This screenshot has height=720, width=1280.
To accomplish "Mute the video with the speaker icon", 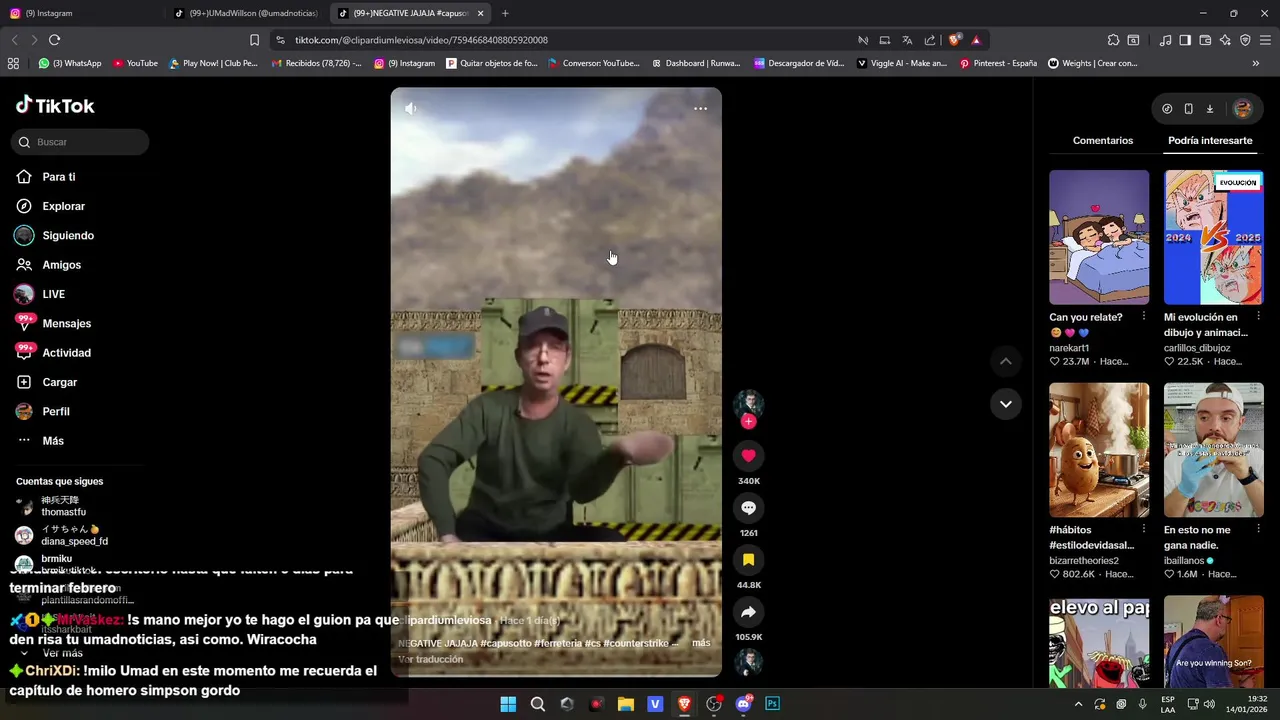I will [410, 109].
